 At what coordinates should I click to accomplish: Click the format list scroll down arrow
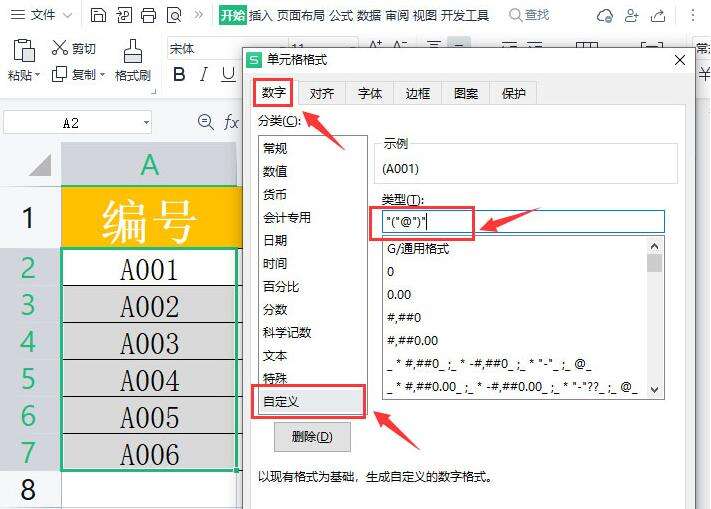coord(654,389)
